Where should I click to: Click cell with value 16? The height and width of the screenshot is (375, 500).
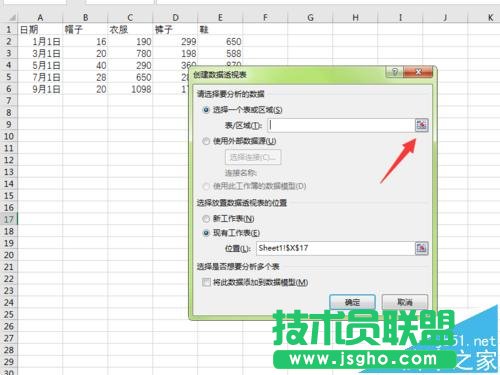click(x=85, y=42)
